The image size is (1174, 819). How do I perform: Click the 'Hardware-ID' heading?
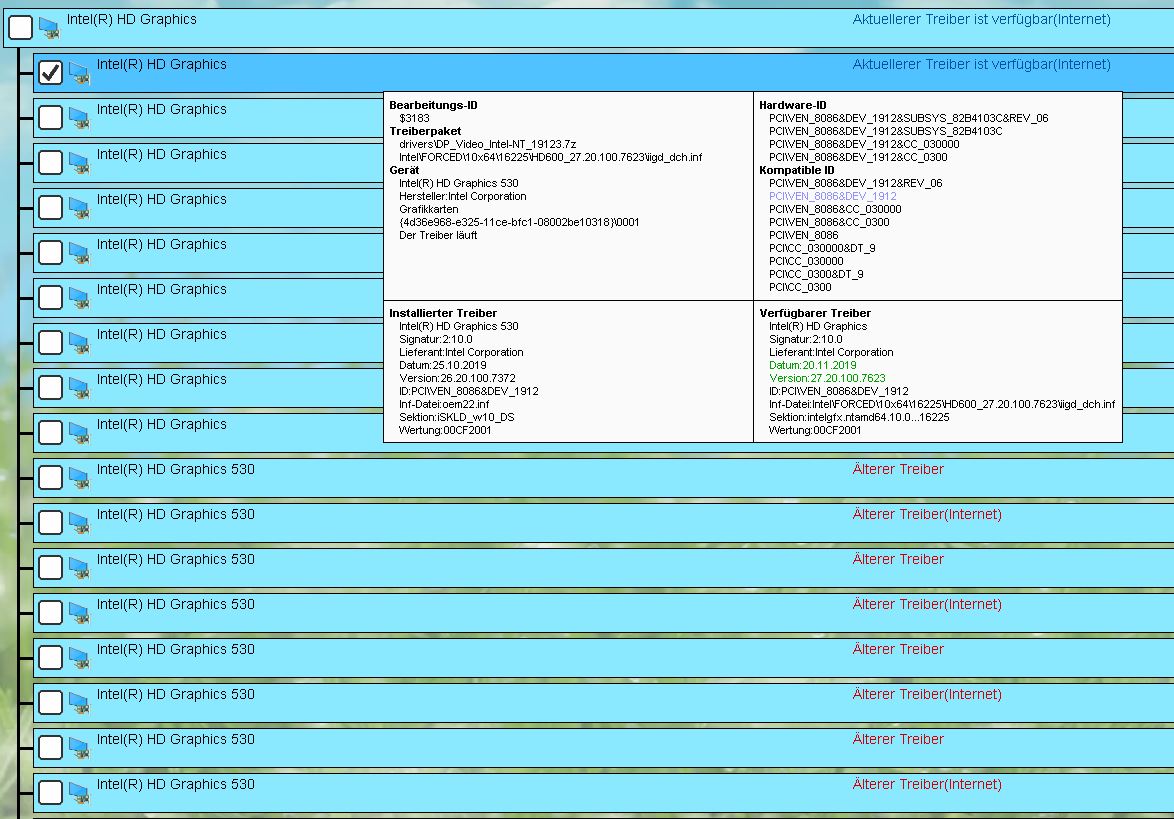point(793,105)
